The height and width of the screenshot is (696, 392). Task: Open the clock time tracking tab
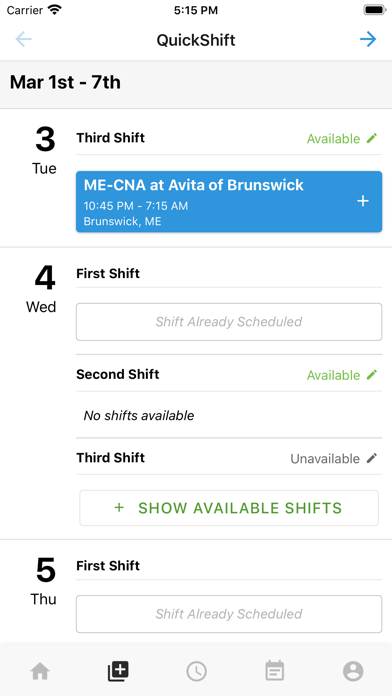[196, 671]
